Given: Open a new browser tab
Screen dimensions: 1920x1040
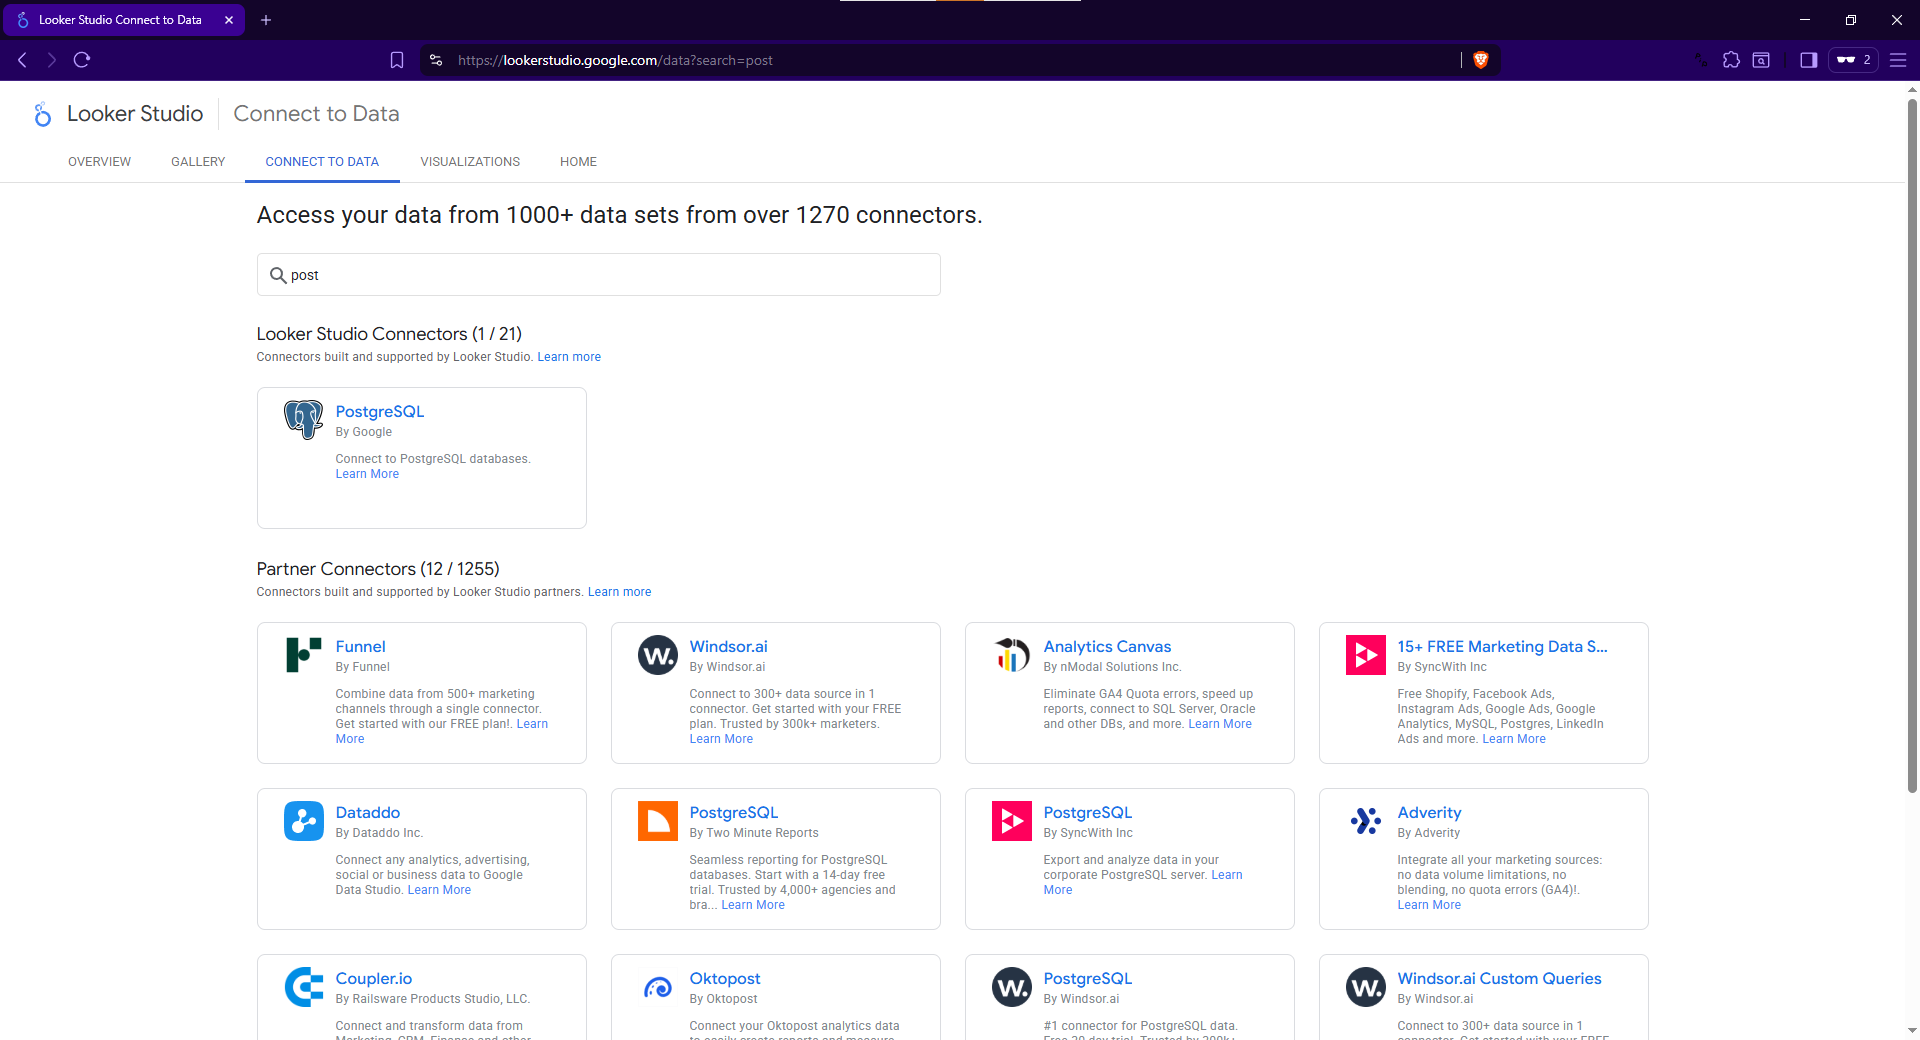Looking at the screenshot, I should click(266, 20).
